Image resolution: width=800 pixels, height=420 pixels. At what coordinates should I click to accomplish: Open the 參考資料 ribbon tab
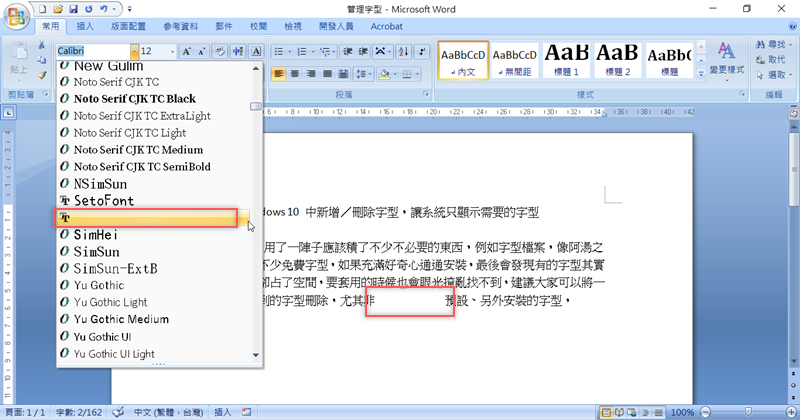coord(181,27)
